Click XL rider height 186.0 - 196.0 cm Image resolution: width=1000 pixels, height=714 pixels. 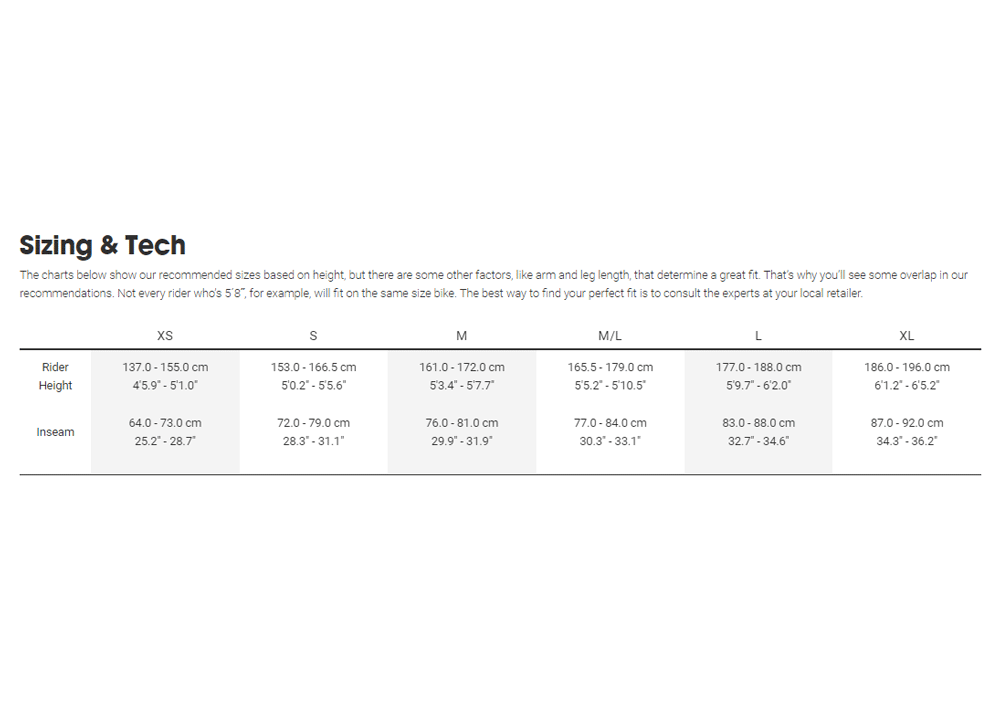pos(906,367)
